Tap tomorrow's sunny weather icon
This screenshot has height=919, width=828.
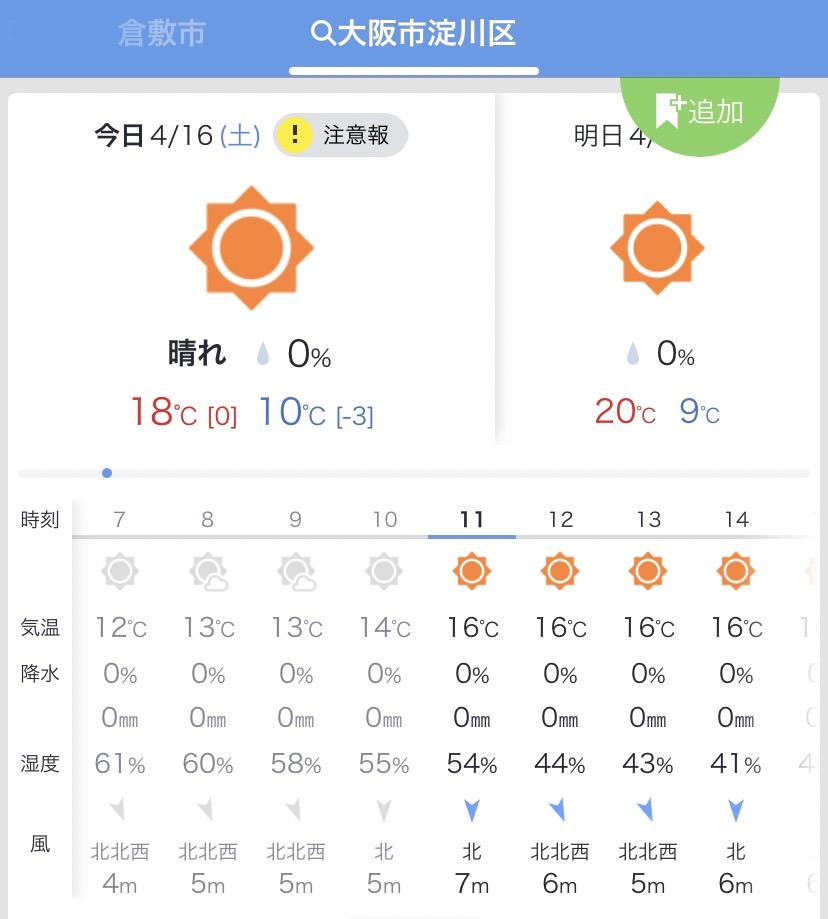[x=657, y=248]
